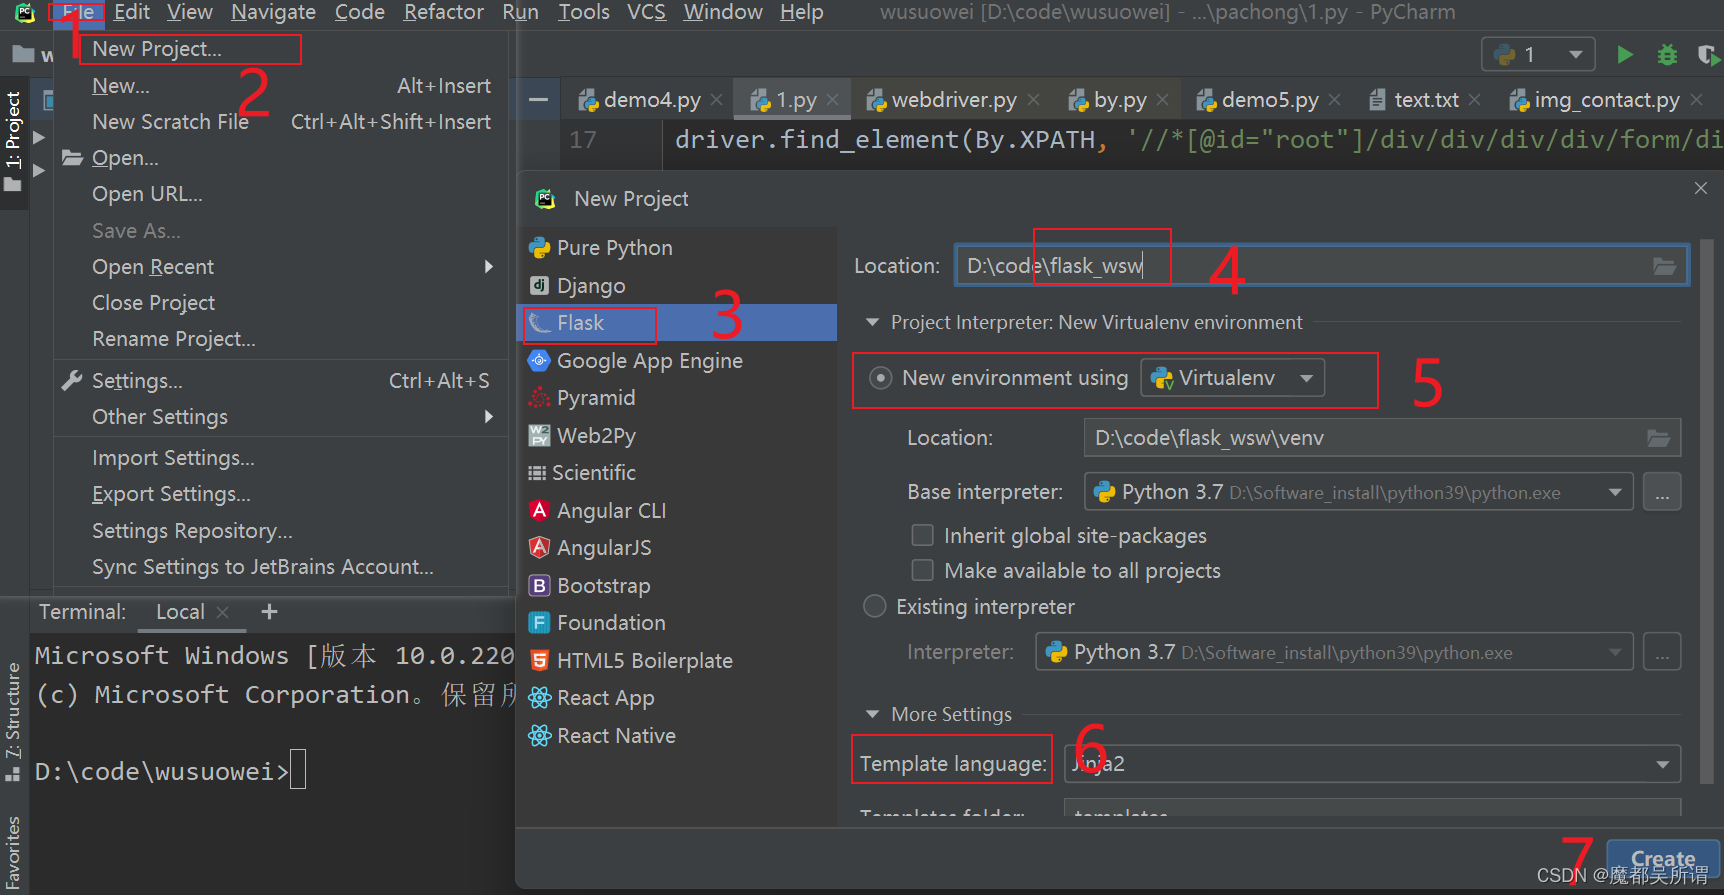1724x895 pixels.
Task: Collapse Project Interpreter section
Action: 872,322
